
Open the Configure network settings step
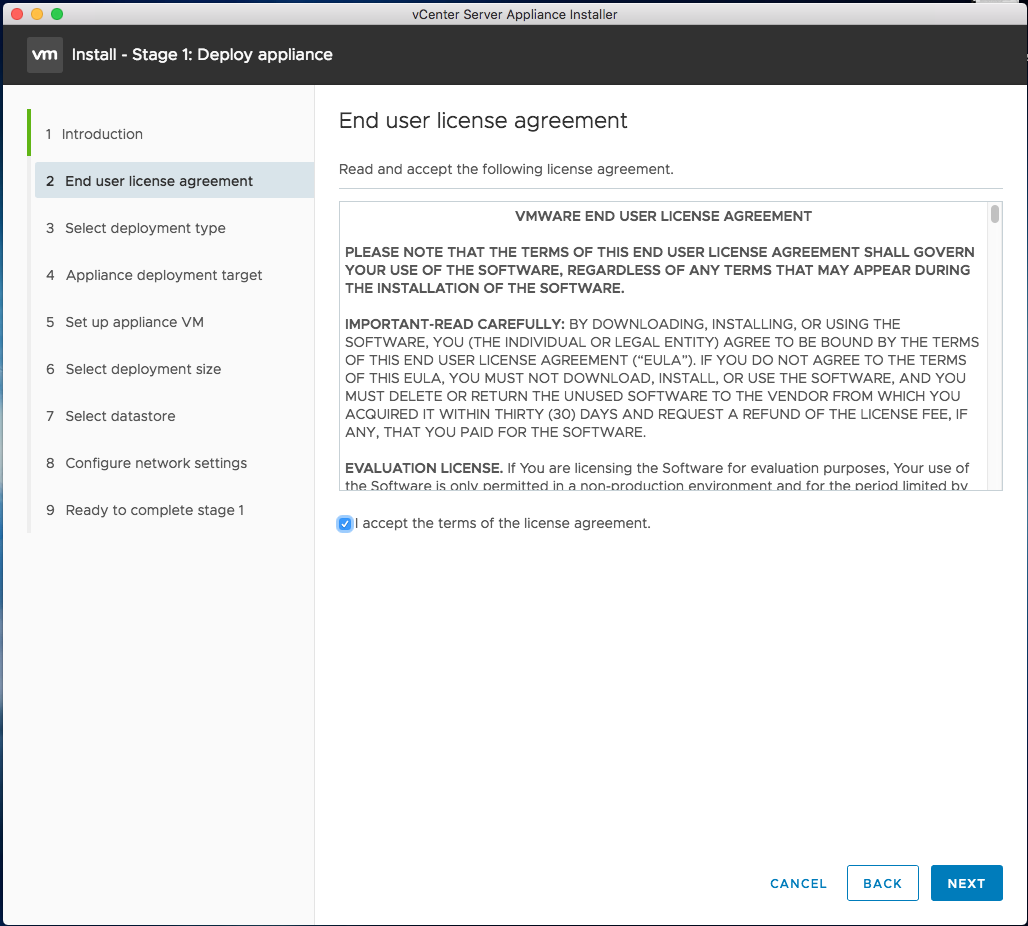coord(156,463)
